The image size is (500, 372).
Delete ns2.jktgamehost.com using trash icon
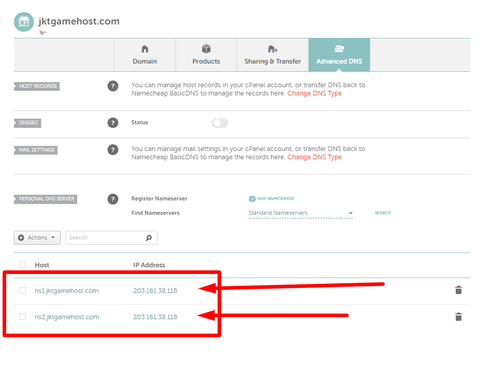459,316
